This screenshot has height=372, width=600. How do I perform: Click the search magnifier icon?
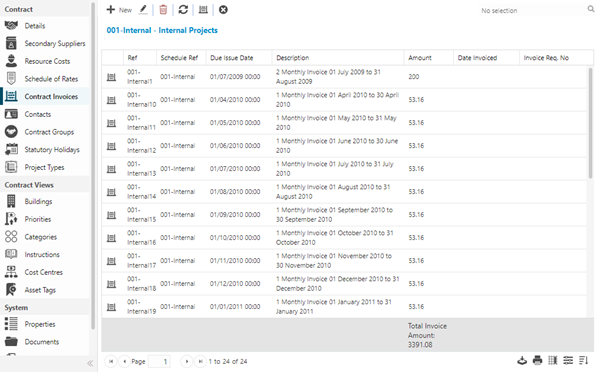pyautogui.click(x=591, y=9)
